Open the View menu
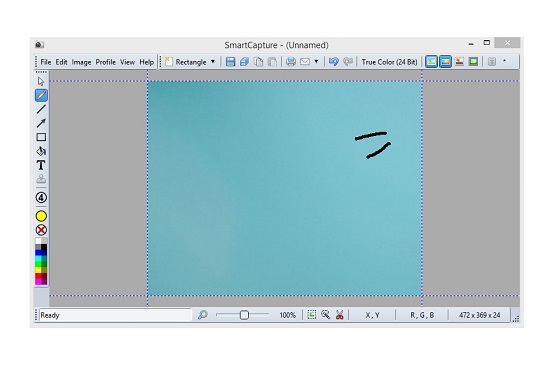Viewport: 550px width, 378px height. pyautogui.click(x=127, y=62)
